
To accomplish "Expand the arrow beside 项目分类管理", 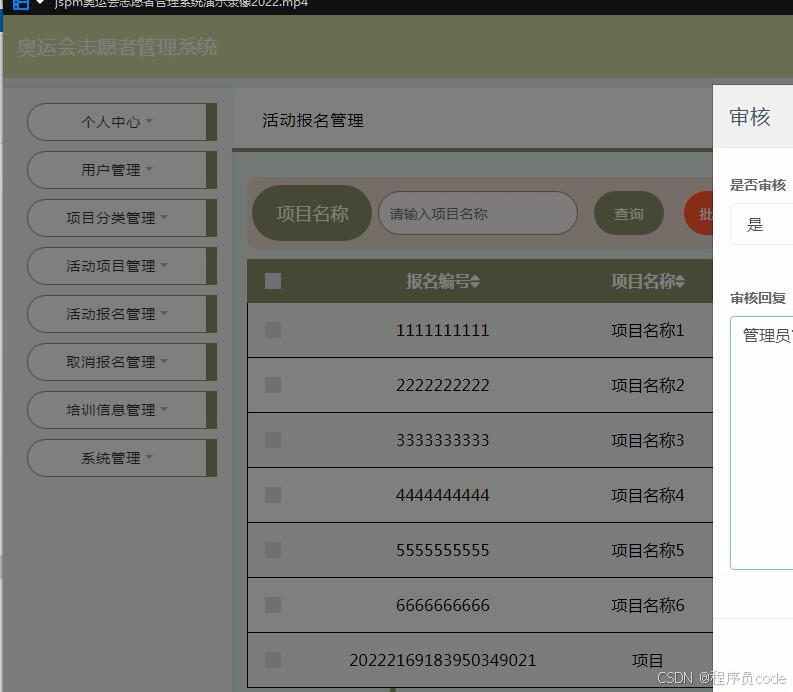I will 164,217.
